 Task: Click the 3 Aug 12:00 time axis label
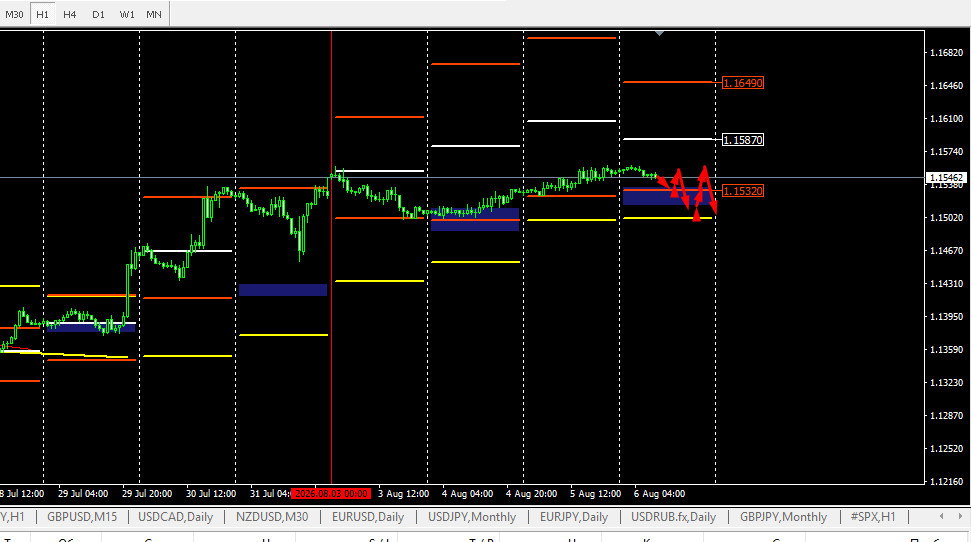coord(404,494)
